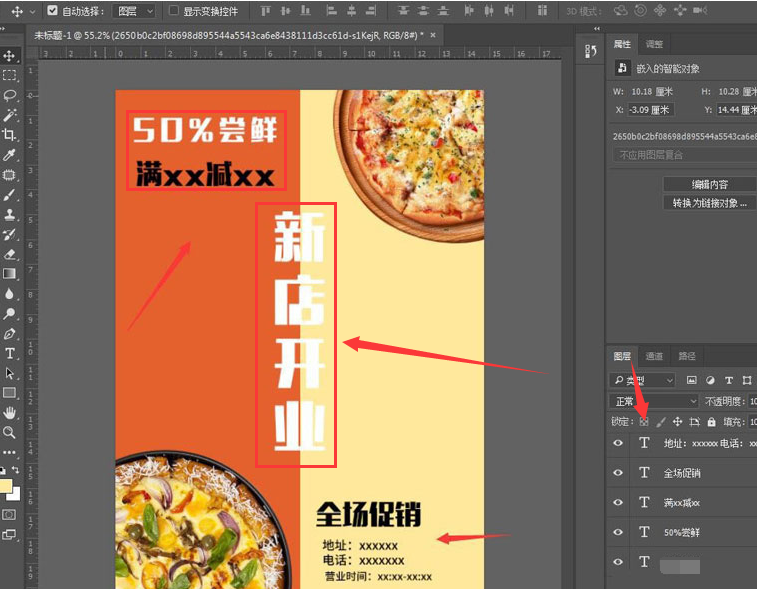The height and width of the screenshot is (589, 757).
Task: Select the Eyedropper tool
Action: pos(10,155)
